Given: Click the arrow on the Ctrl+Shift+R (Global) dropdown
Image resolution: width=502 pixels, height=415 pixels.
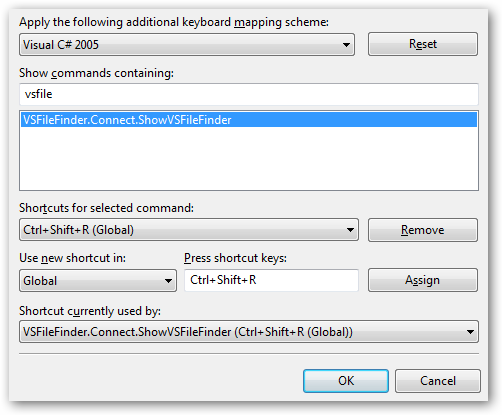Looking at the screenshot, I should 350,230.
